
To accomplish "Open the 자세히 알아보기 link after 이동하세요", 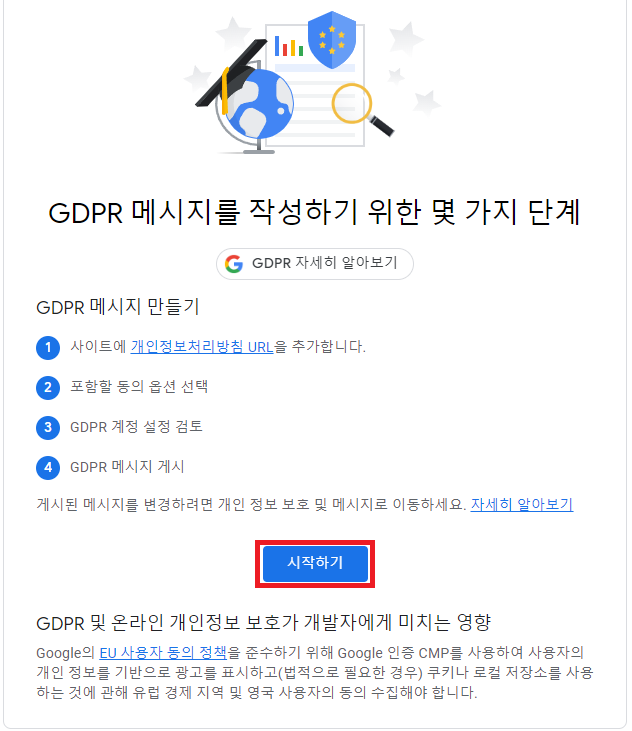I will point(522,504).
